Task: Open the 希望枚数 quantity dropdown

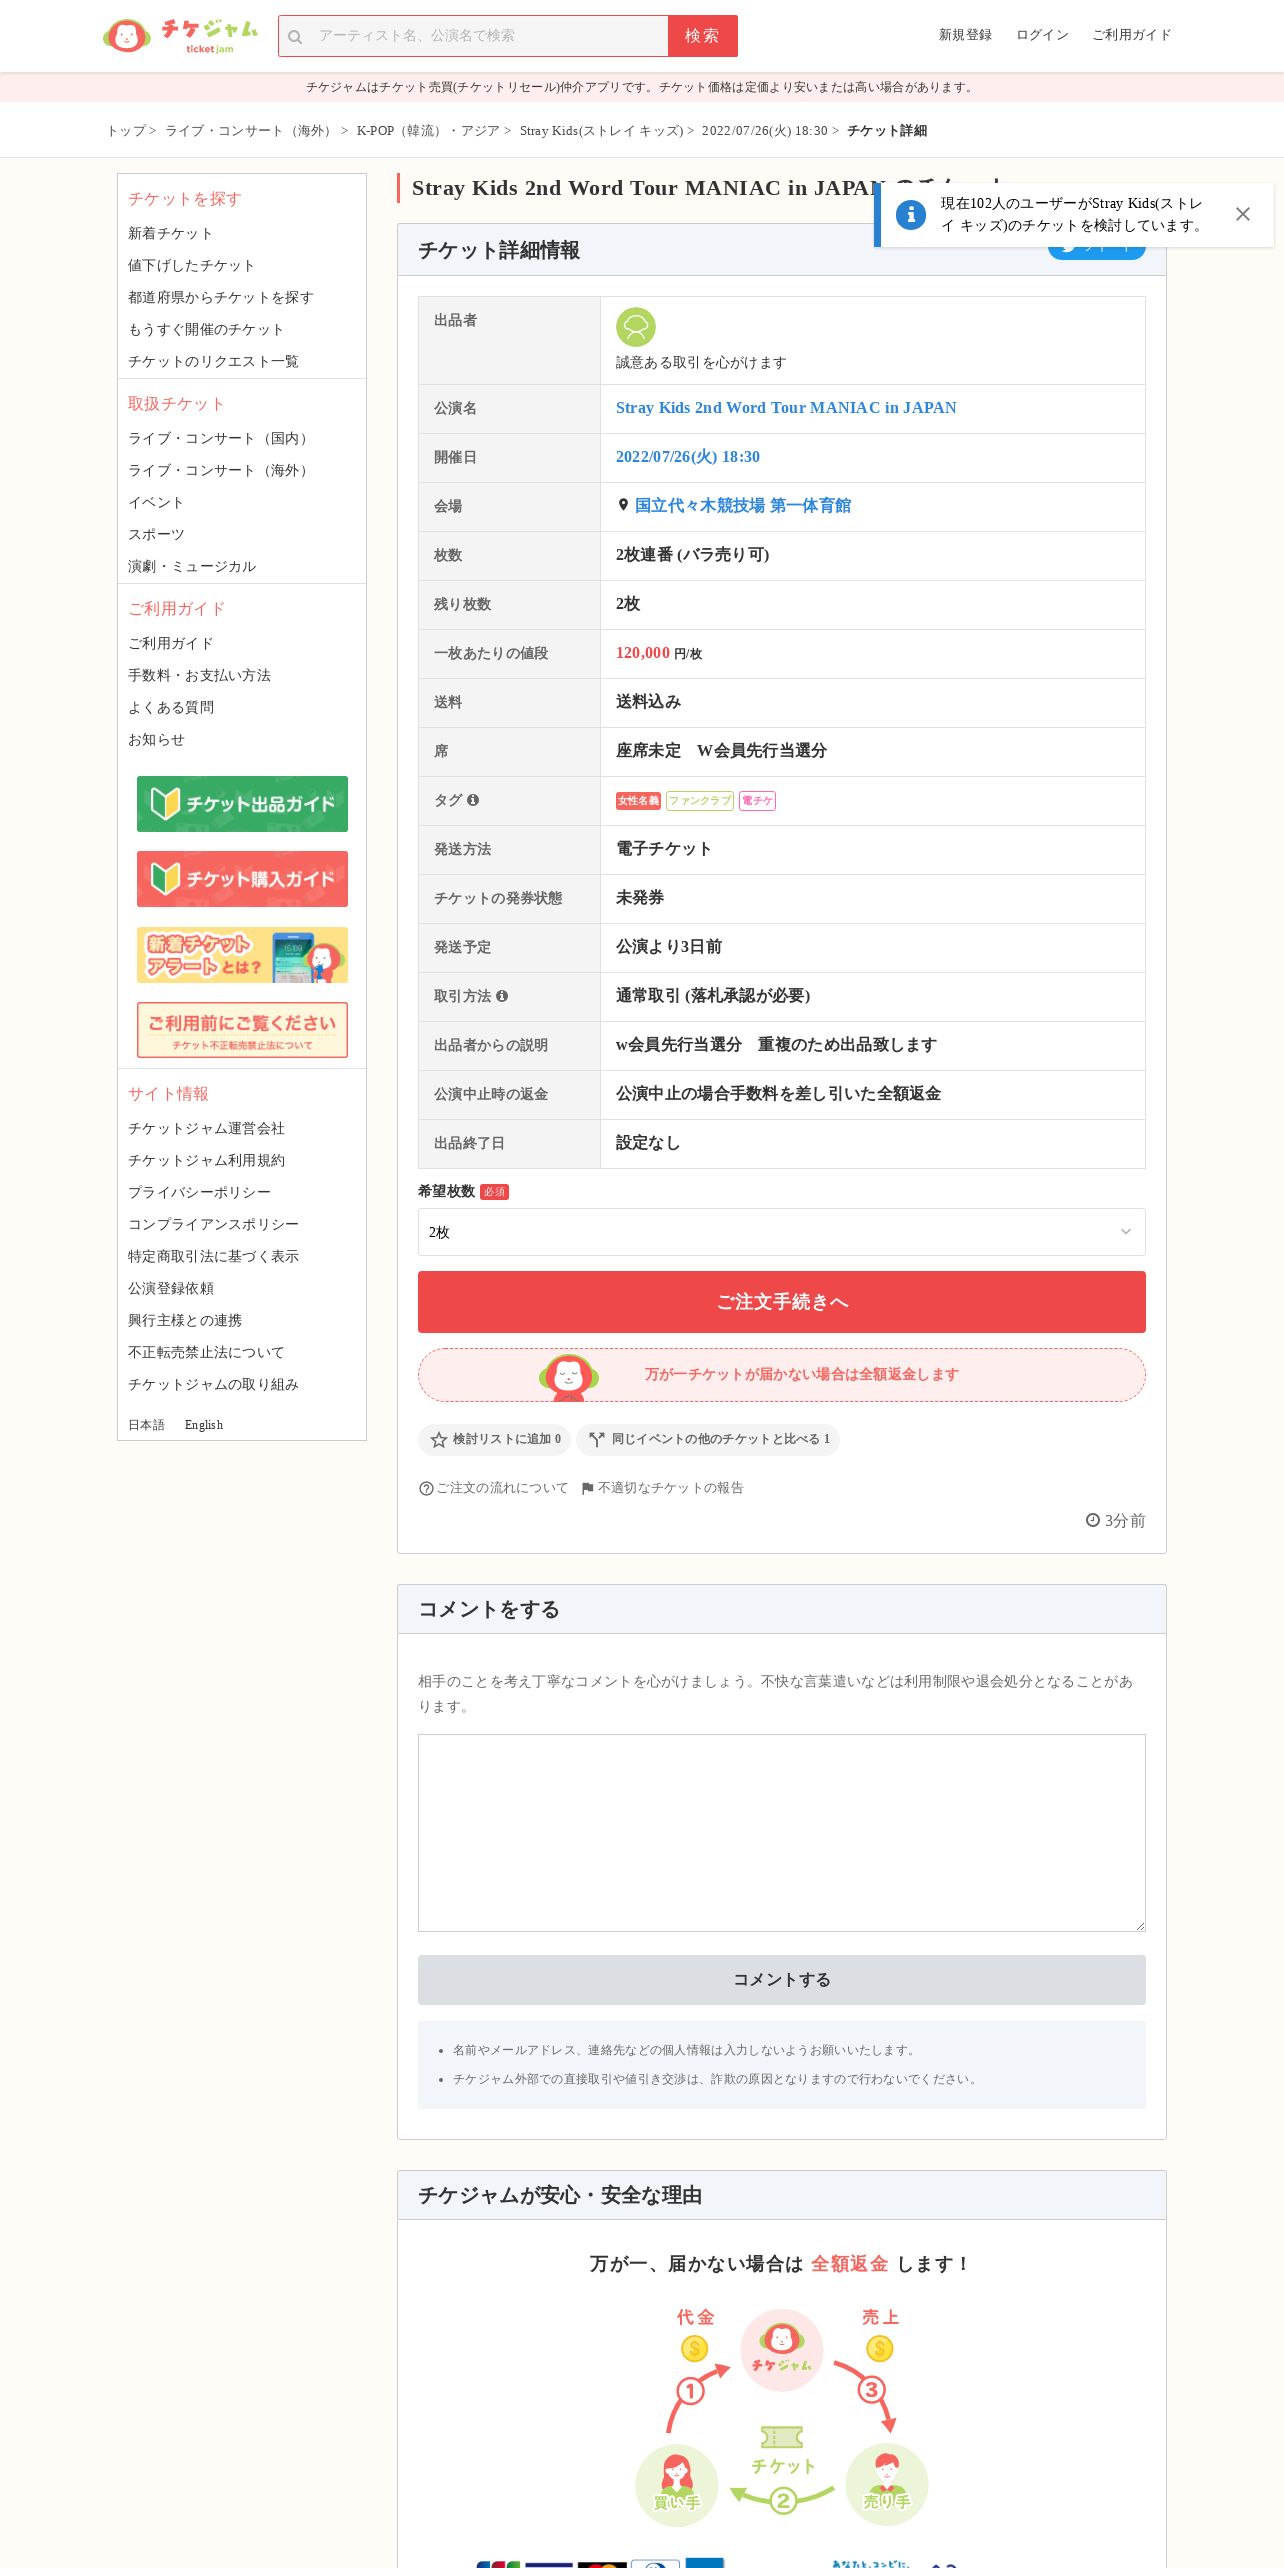Action: pos(782,1232)
